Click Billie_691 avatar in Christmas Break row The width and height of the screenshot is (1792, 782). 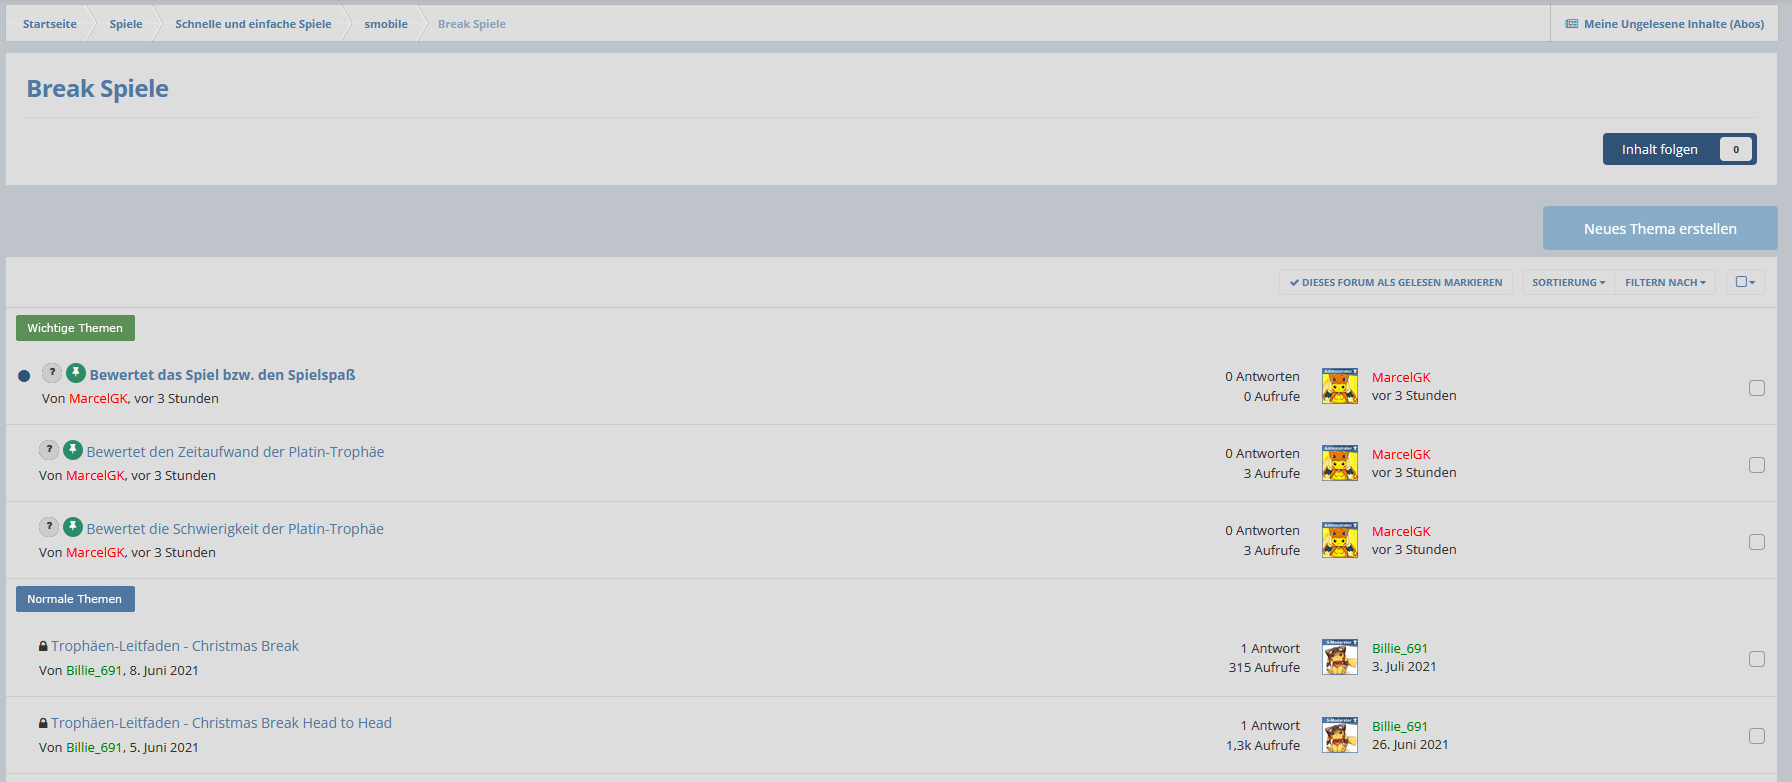[1339, 657]
